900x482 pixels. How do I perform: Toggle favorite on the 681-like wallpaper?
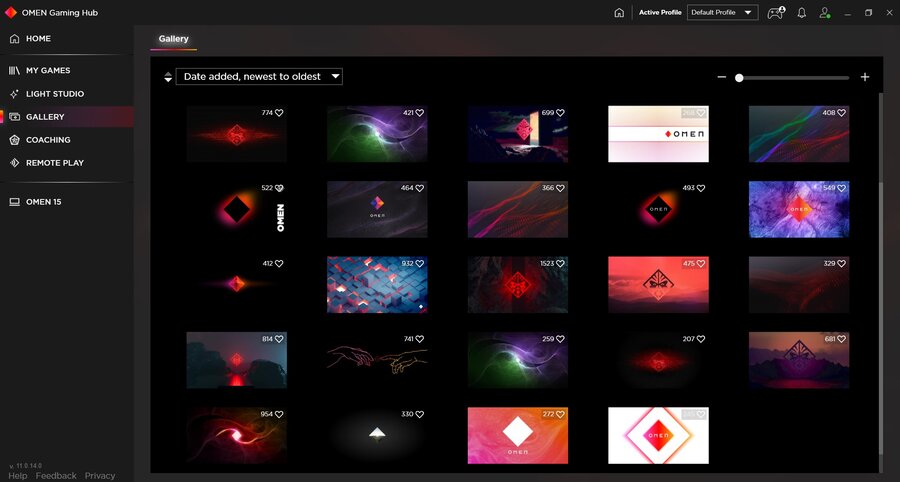click(x=841, y=339)
